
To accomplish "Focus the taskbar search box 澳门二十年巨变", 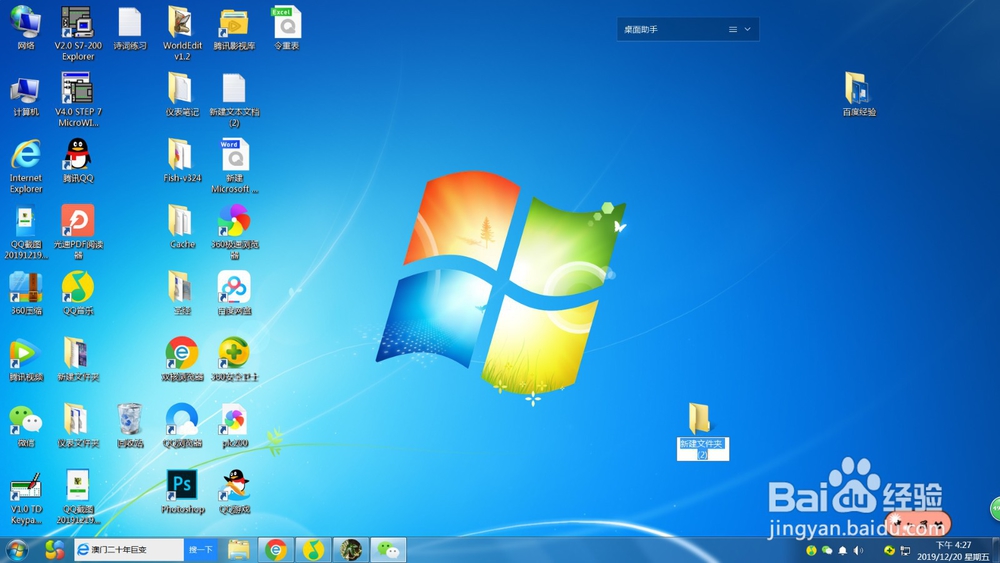I will pyautogui.click(x=129, y=550).
